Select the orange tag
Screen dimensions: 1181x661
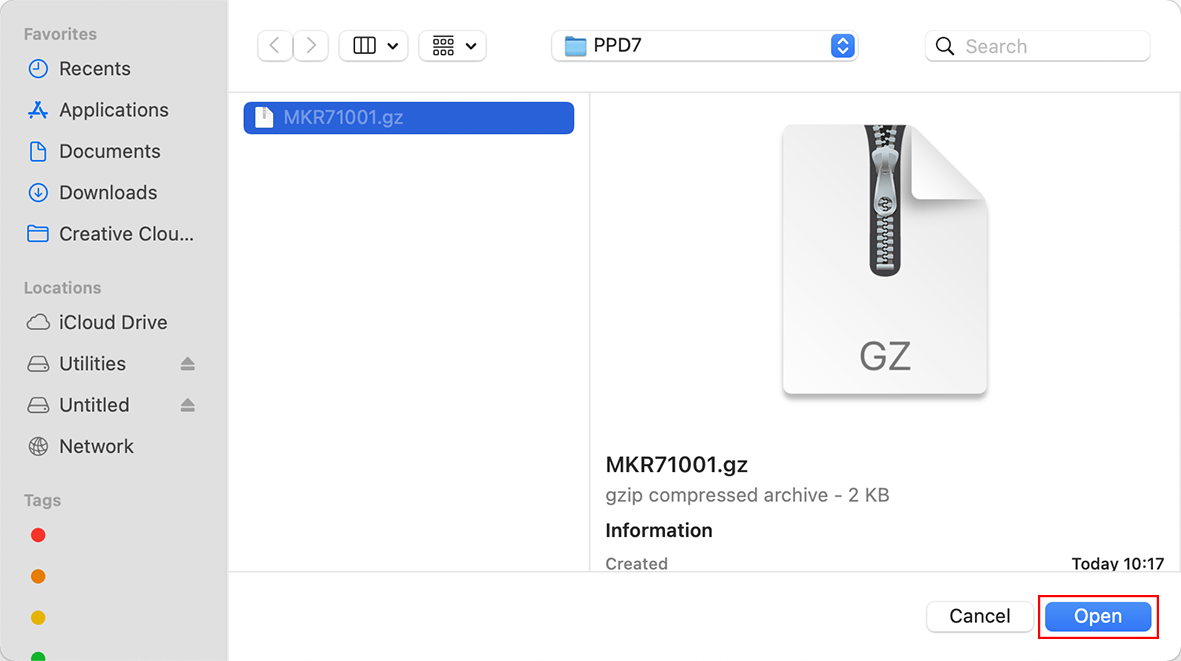[38, 576]
